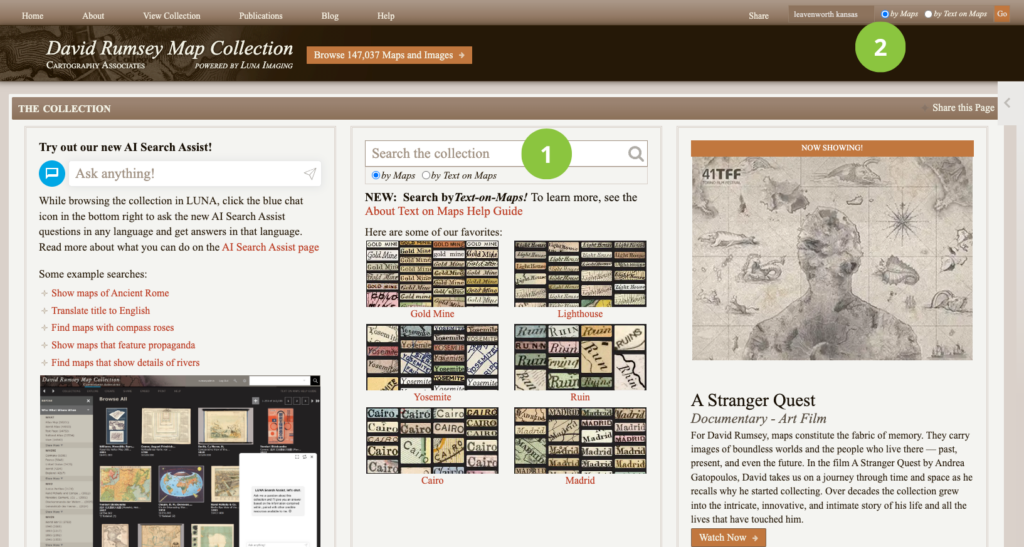Select by Text on Maps radio under search

pos(426,175)
